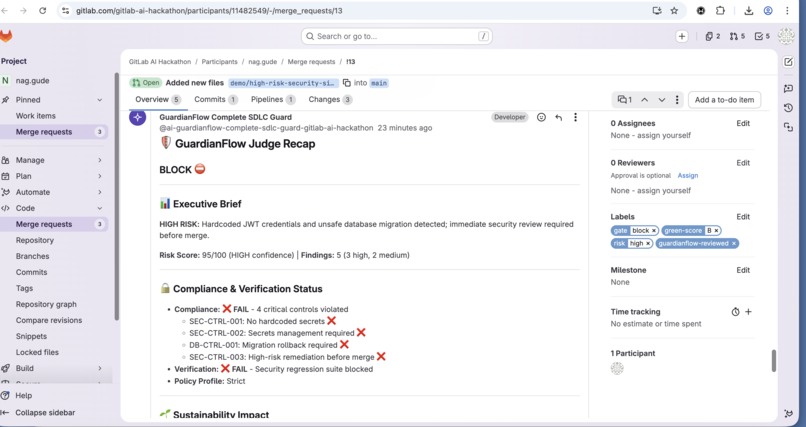Open the user avatar menu top right
Screen dimensions: 806x427
pos(786,36)
